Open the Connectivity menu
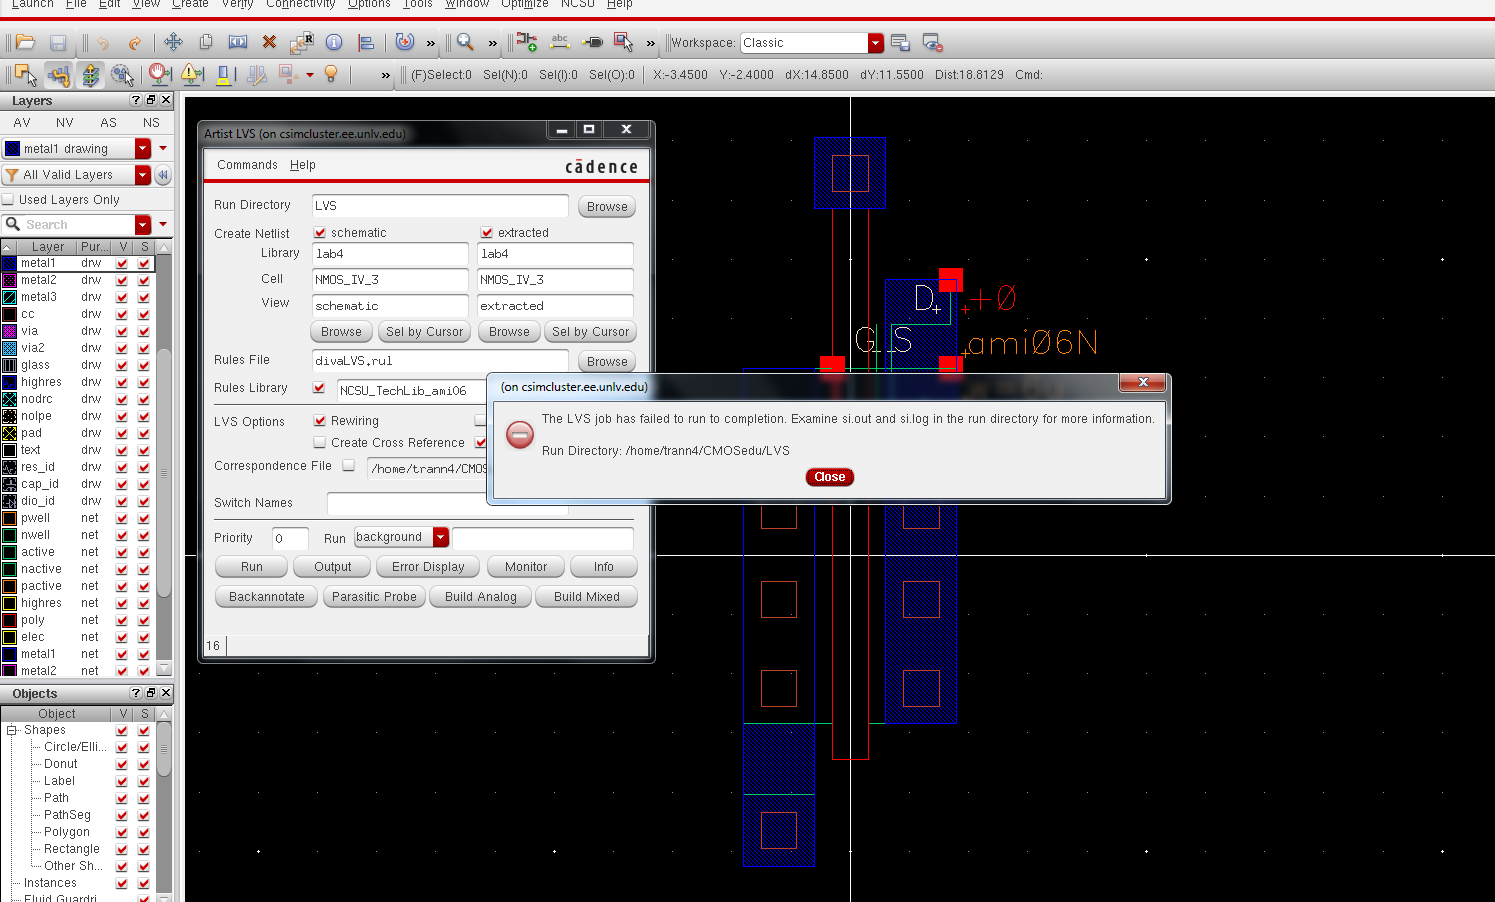This screenshot has width=1495, height=902. point(301,4)
